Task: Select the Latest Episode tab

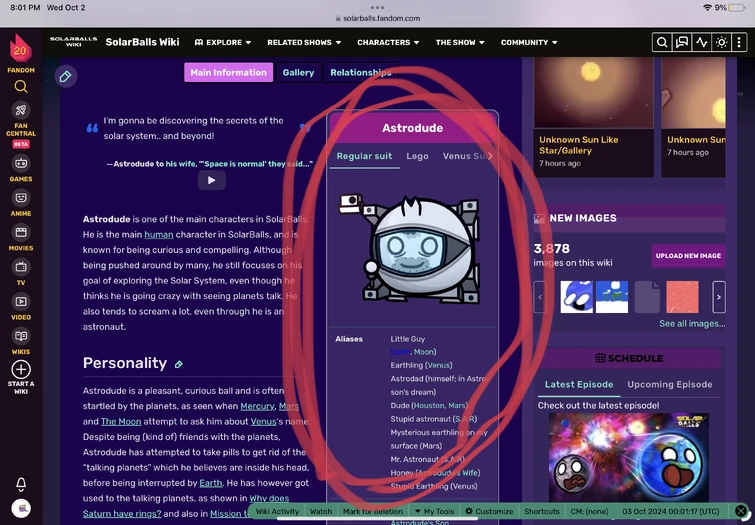Action: pos(579,384)
